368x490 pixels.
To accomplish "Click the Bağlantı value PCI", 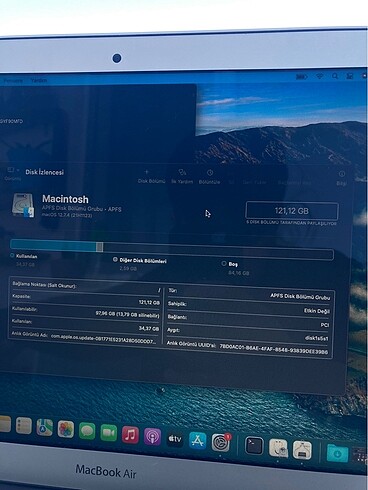I will 325,325.
